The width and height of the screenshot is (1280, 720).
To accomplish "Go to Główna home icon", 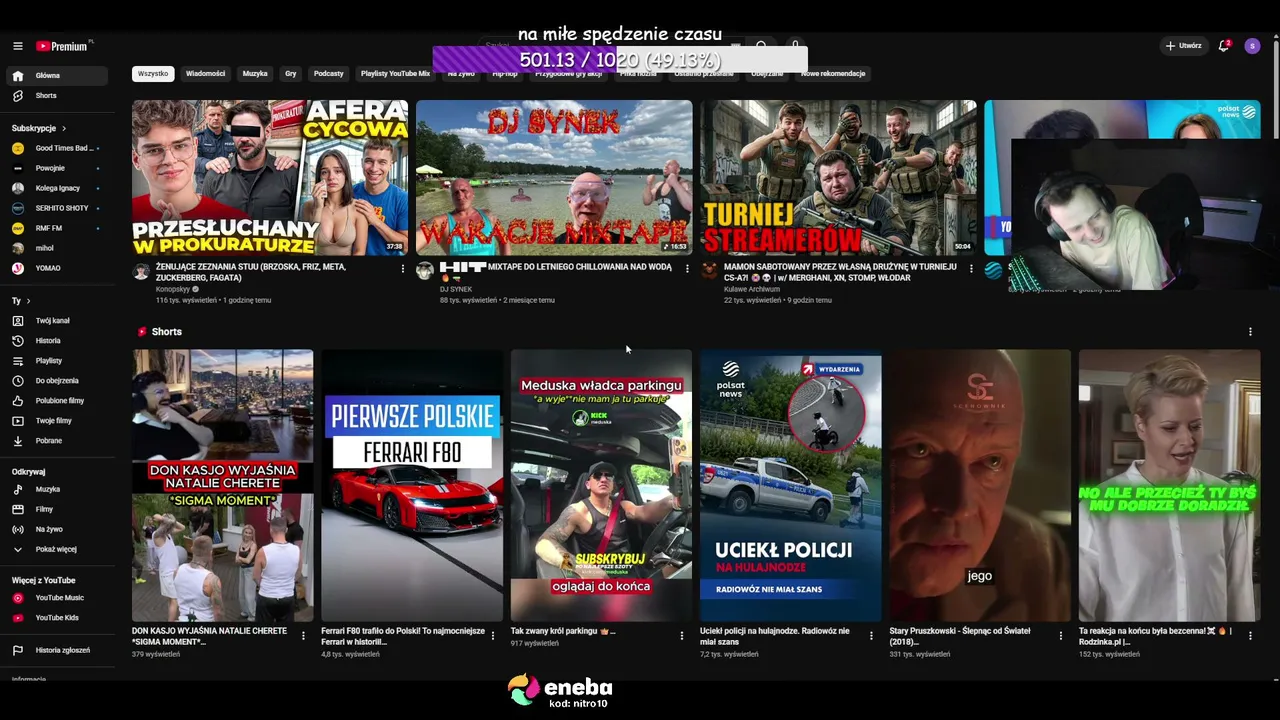I will point(18,76).
